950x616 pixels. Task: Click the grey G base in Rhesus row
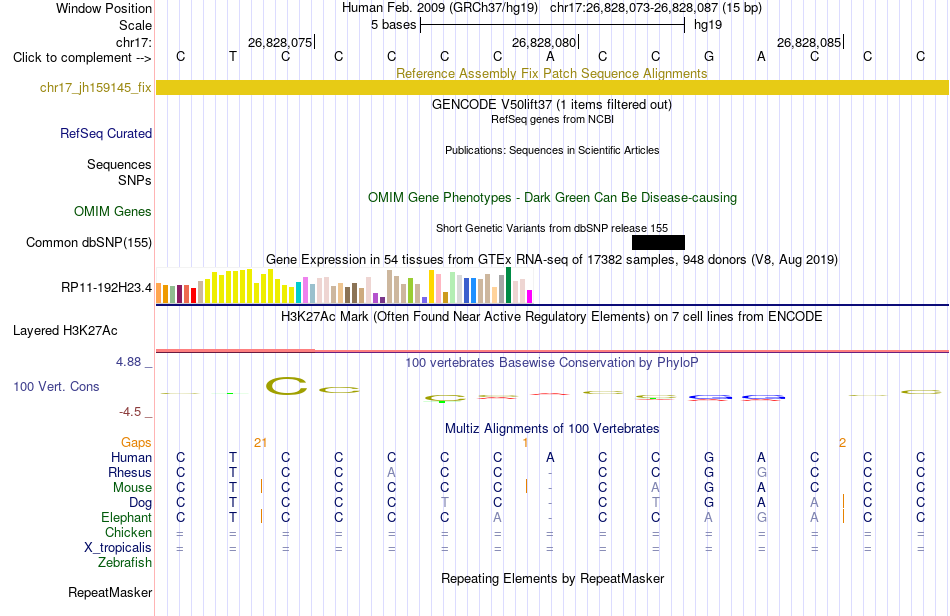coord(762,472)
